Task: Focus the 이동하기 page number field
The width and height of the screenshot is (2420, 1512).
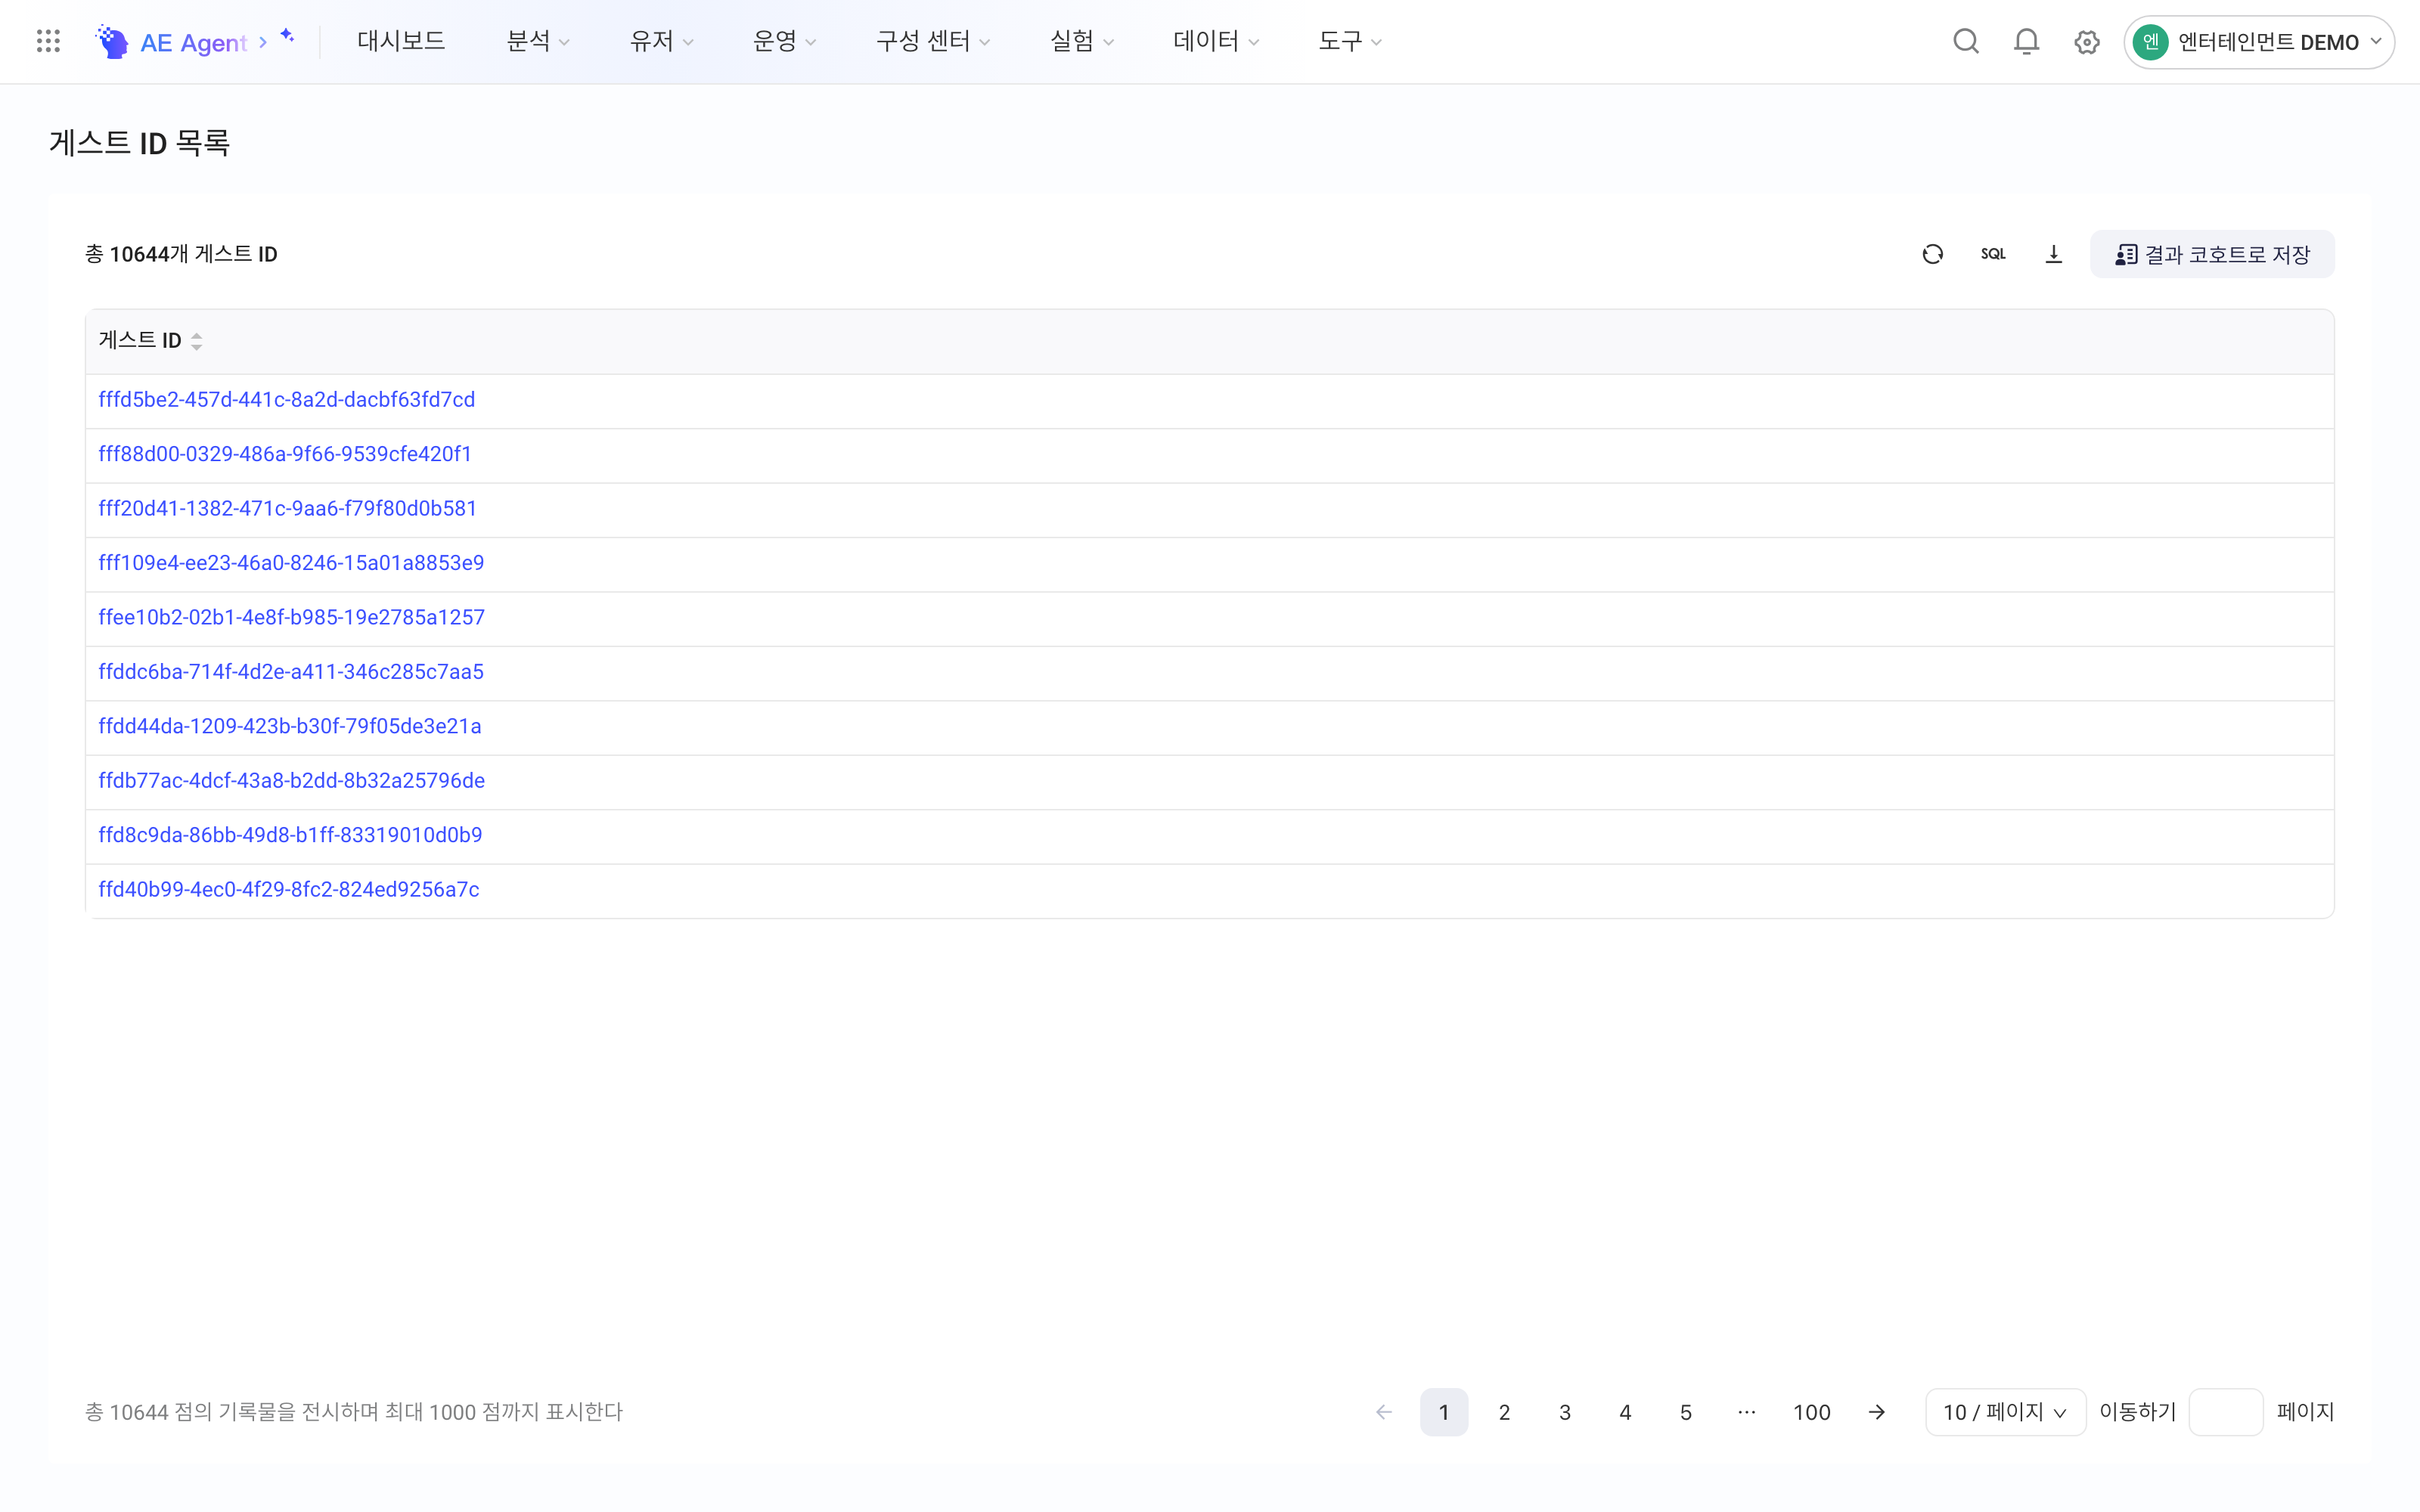Action: pos(2225,1412)
